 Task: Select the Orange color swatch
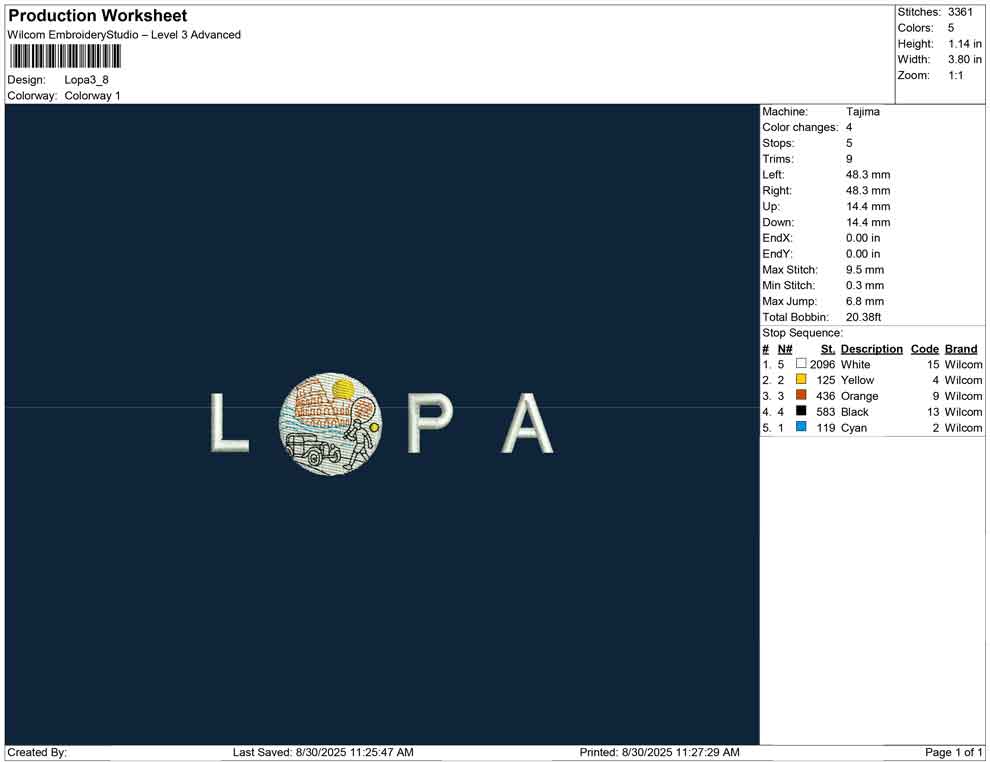point(801,396)
